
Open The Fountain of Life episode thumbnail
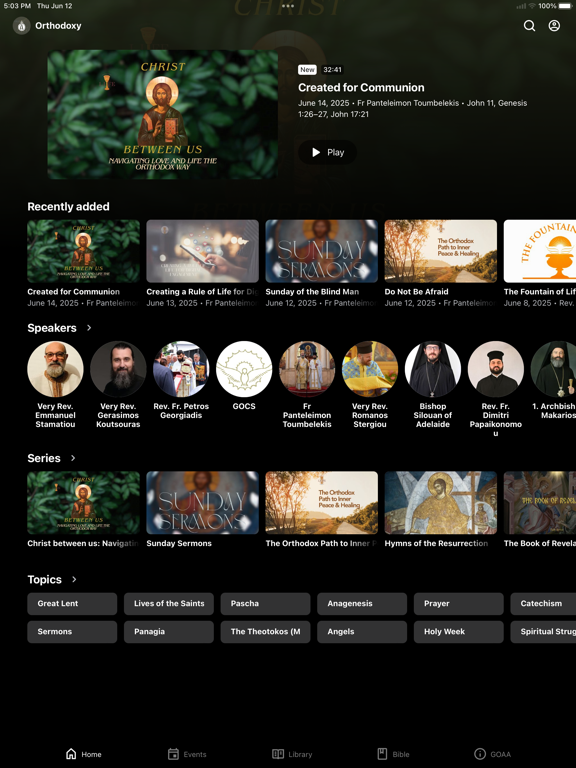[540, 251]
